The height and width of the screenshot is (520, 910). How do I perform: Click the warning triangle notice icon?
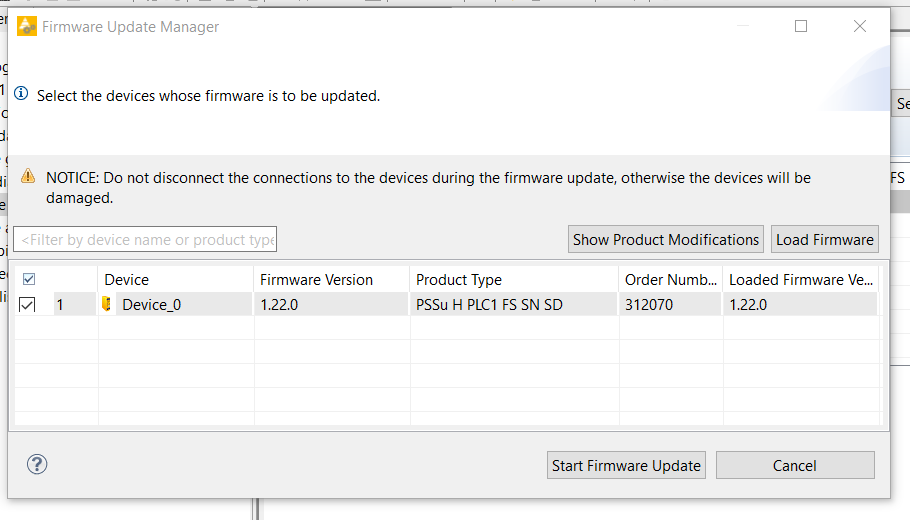click(28, 176)
